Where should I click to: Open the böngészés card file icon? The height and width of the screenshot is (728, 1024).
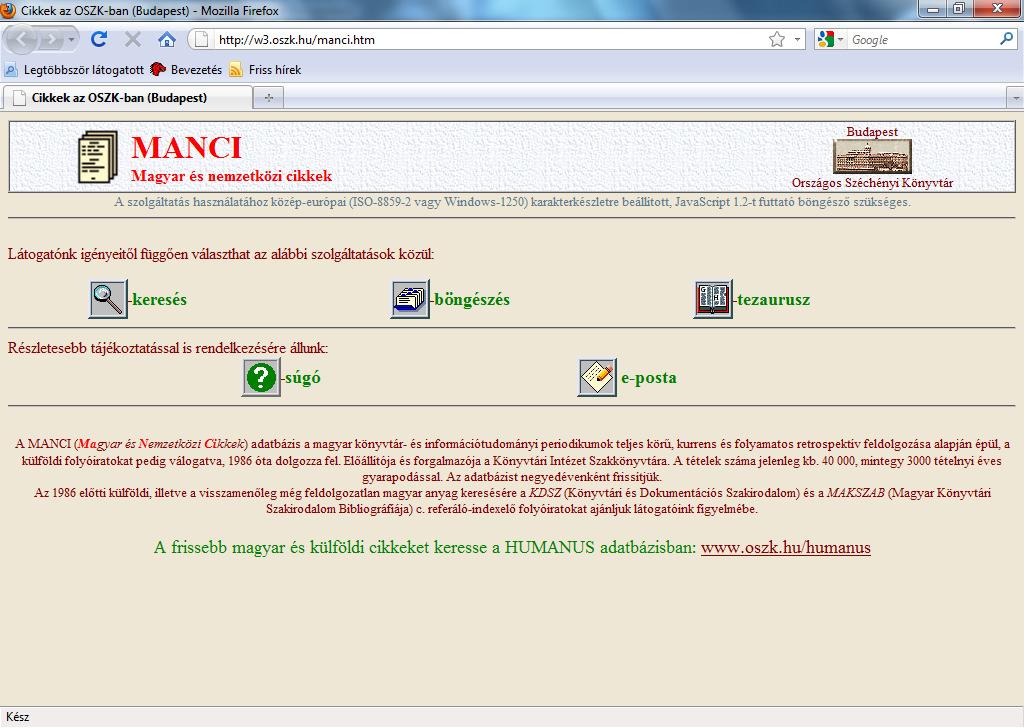click(410, 300)
